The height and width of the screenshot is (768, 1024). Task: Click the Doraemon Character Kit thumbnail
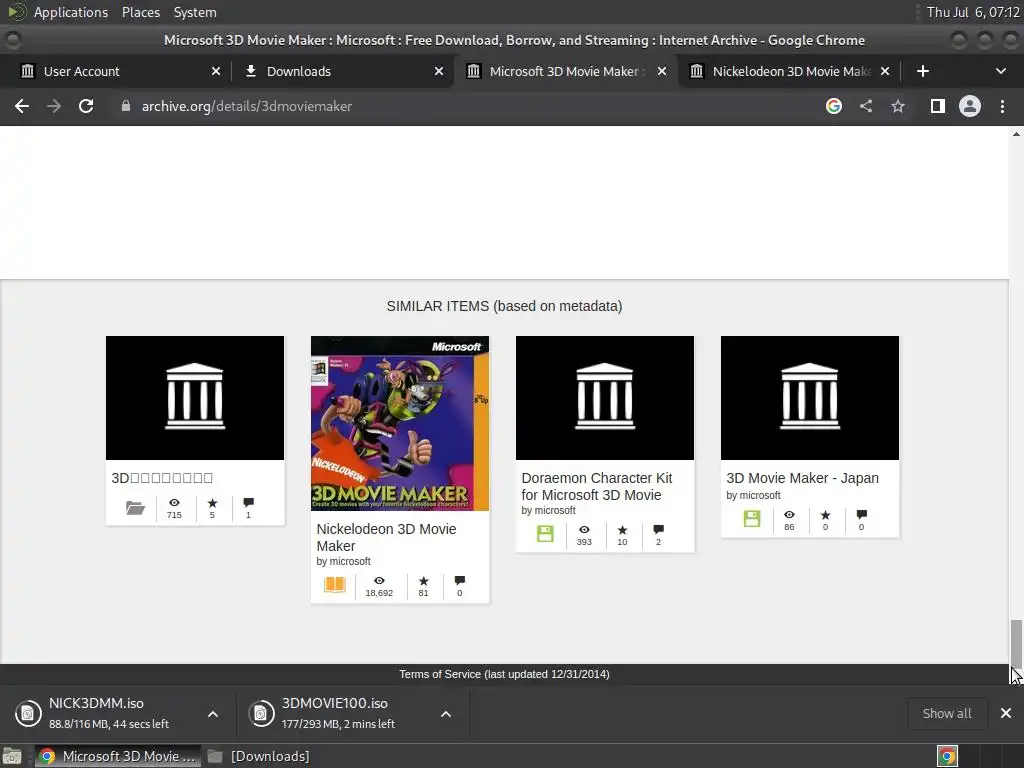coord(605,398)
